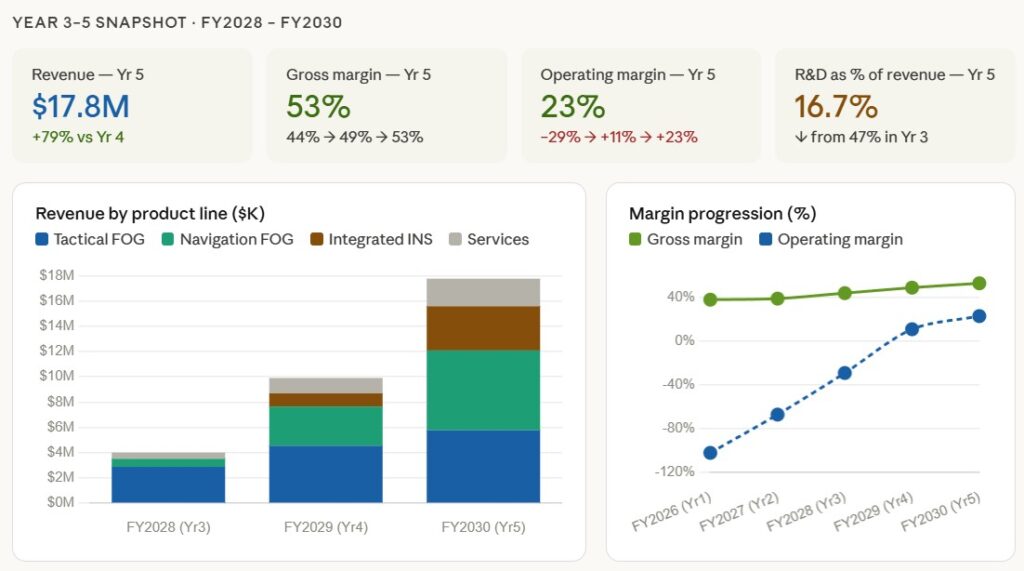Click the FY2026 (Yr1) Operating margin data point

[x=711, y=453]
